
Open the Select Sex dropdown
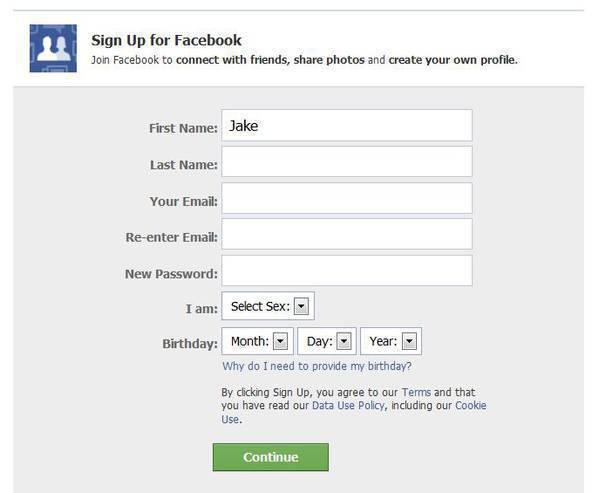[268, 306]
